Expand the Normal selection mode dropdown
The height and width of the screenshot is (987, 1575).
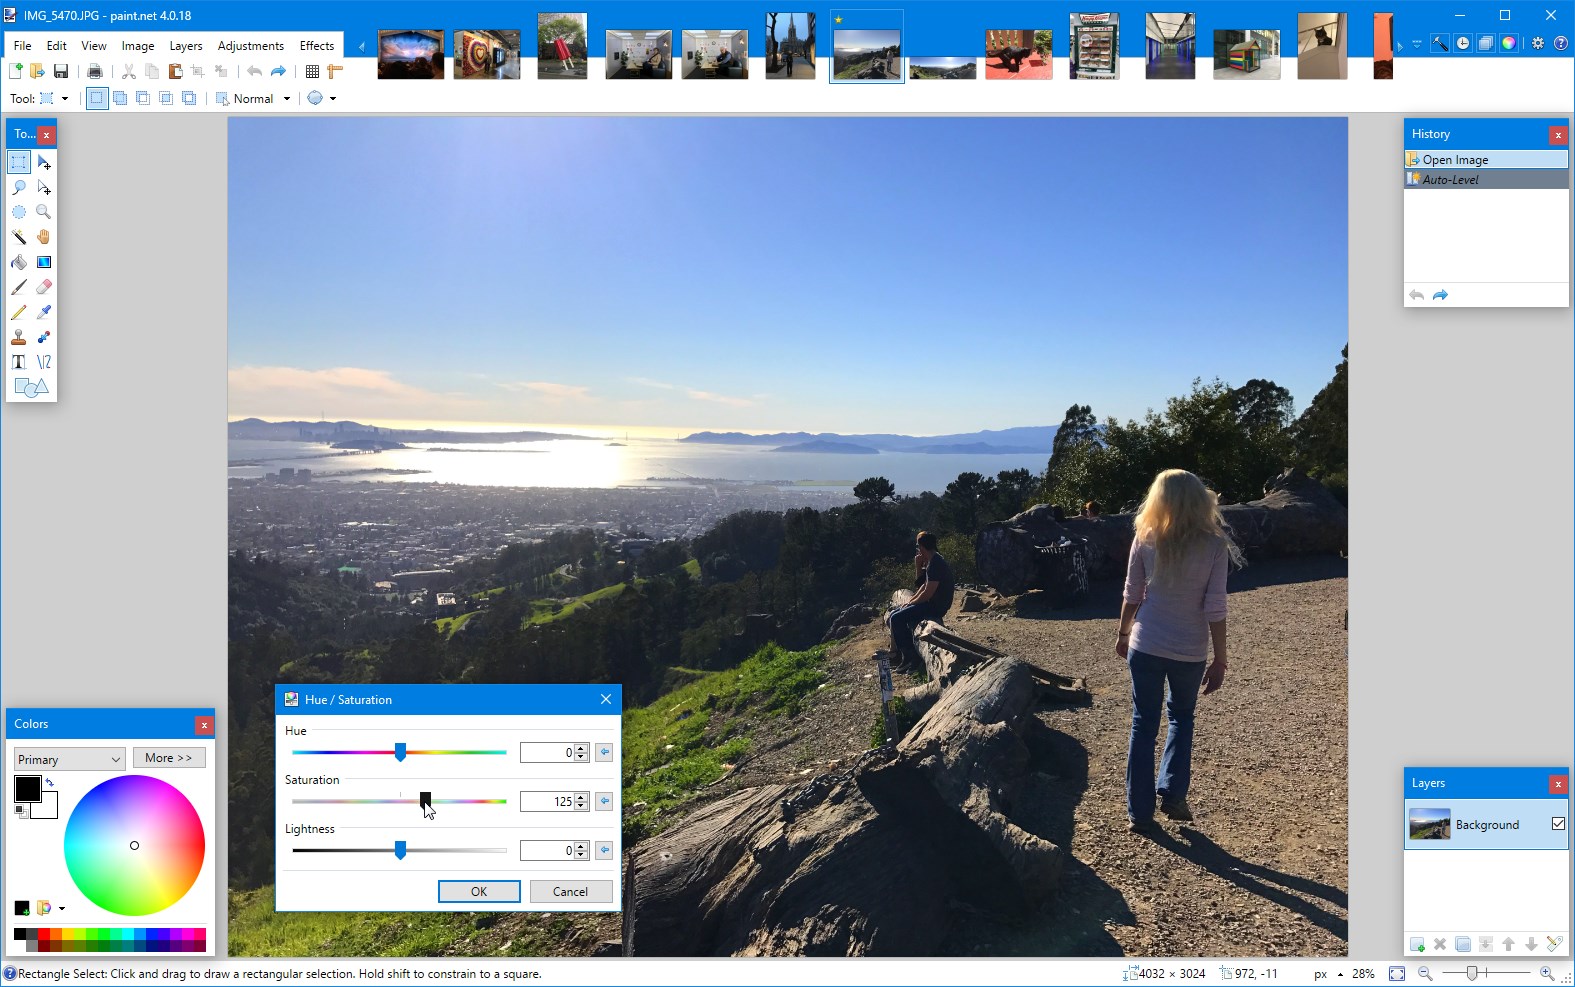click(286, 99)
